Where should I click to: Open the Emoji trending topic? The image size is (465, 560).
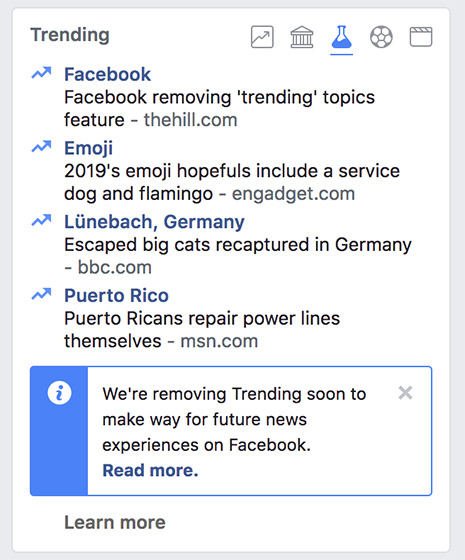89,148
